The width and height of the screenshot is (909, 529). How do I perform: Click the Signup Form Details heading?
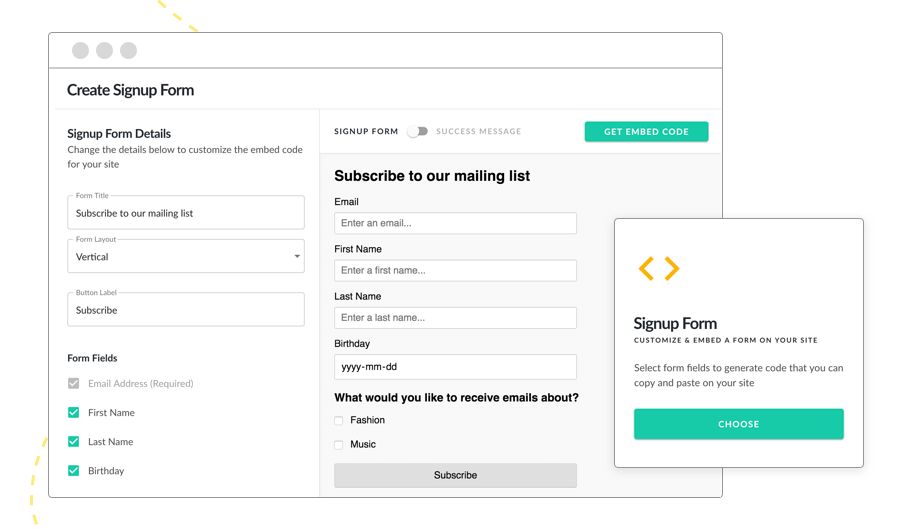click(x=119, y=134)
